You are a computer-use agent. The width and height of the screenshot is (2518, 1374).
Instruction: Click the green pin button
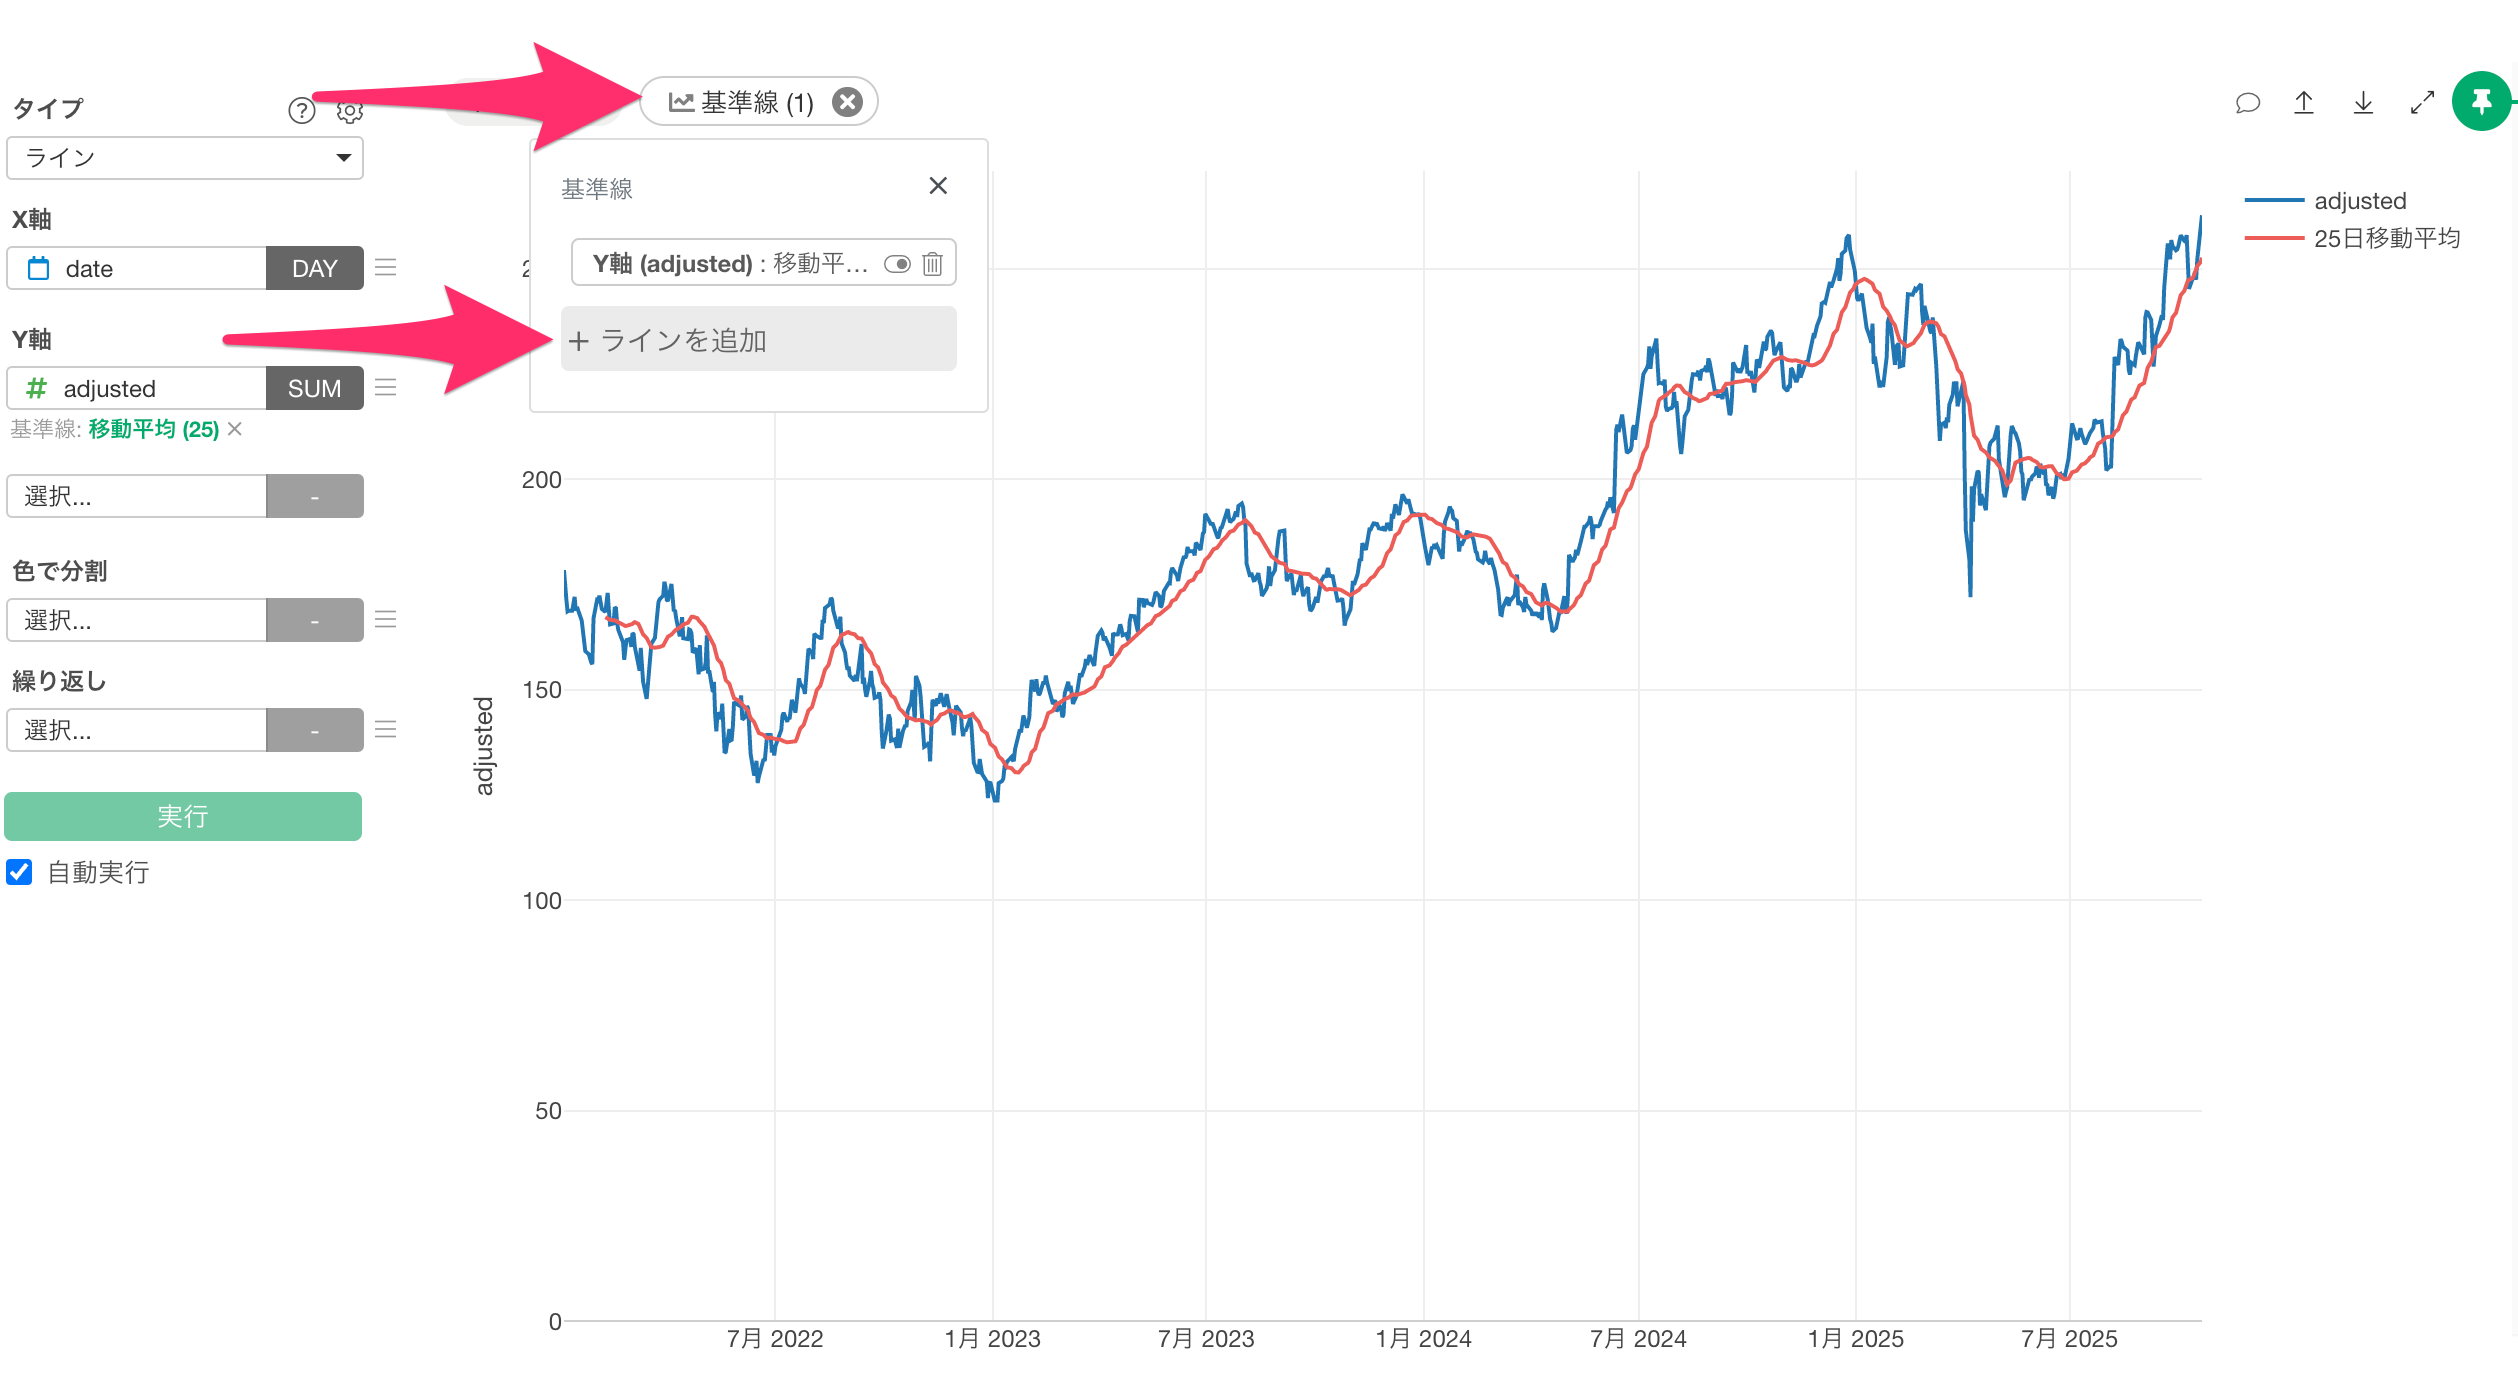(x=2481, y=101)
